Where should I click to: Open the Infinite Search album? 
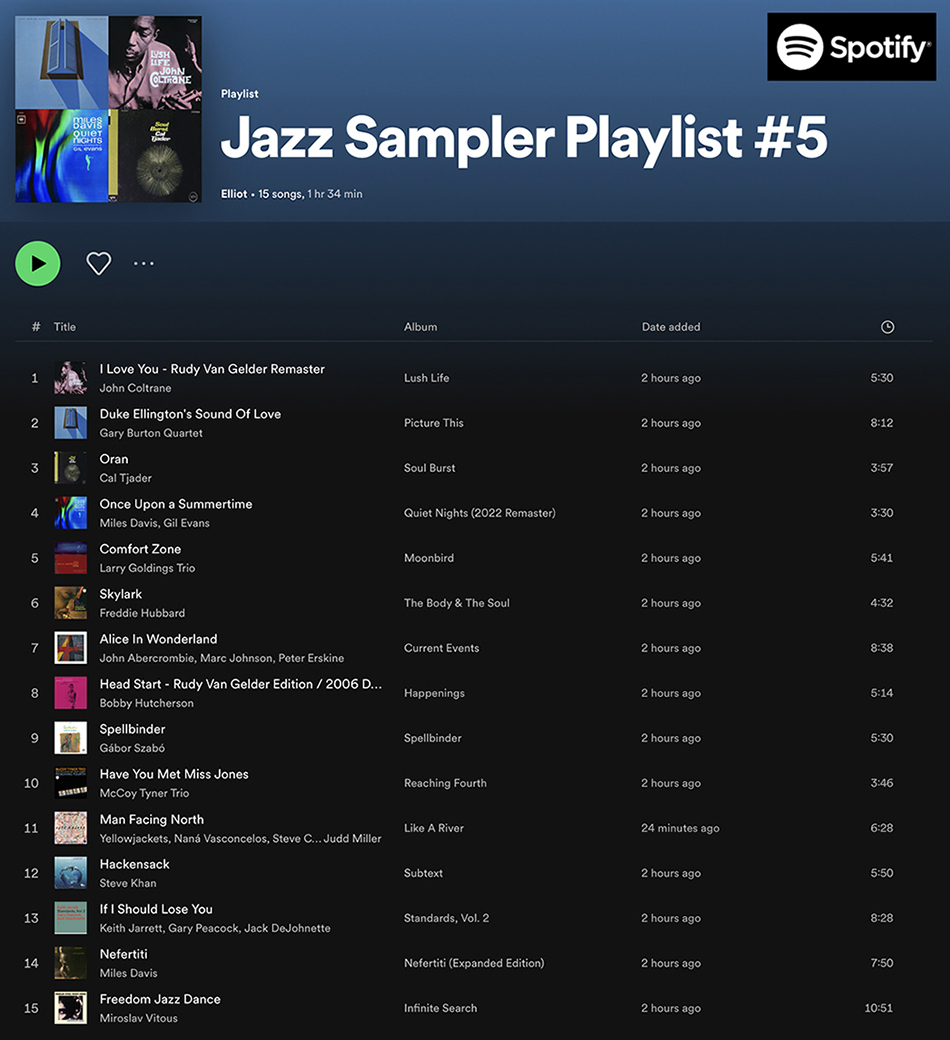pyautogui.click(x=441, y=1008)
